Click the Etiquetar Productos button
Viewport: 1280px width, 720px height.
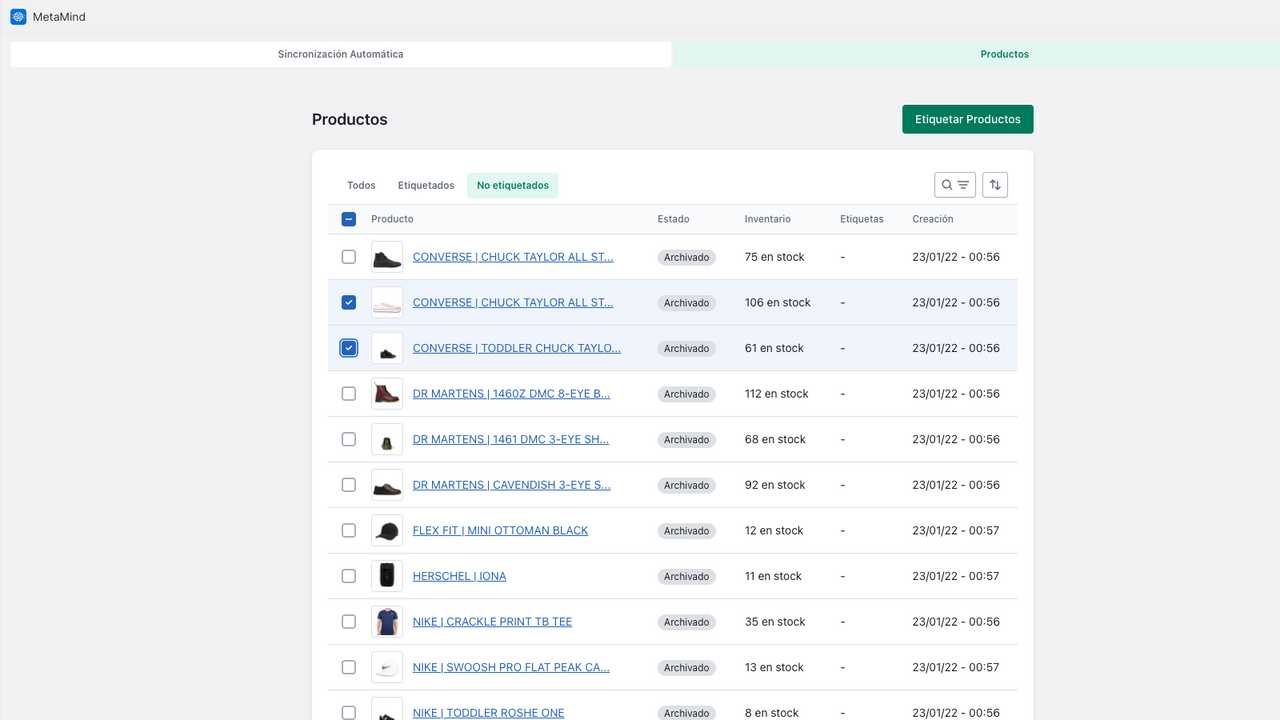click(968, 119)
